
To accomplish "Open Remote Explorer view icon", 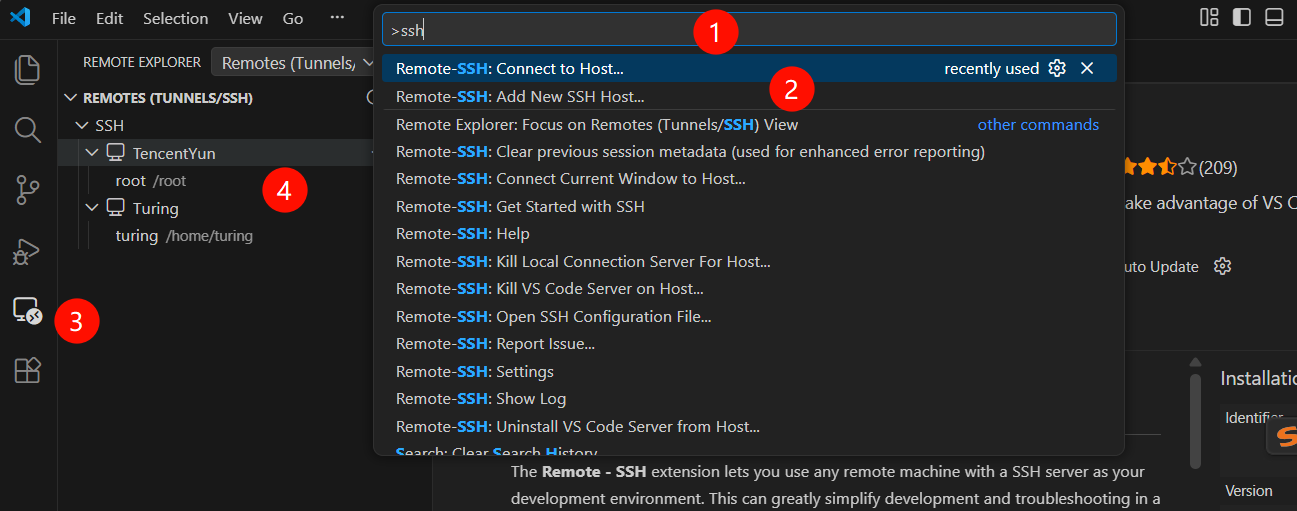I will (x=27, y=311).
